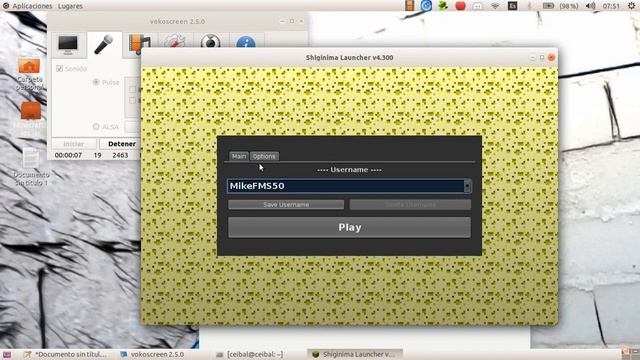
Task: Switch to the Documento sin título taskbar window
Action: pyautogui.click(x=65, y=354)
